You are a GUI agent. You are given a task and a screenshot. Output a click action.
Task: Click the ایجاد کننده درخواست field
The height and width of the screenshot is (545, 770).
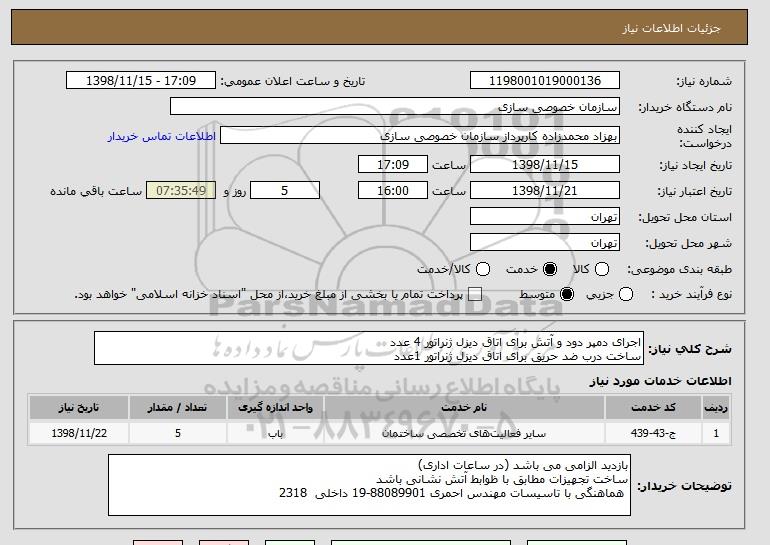420,136
